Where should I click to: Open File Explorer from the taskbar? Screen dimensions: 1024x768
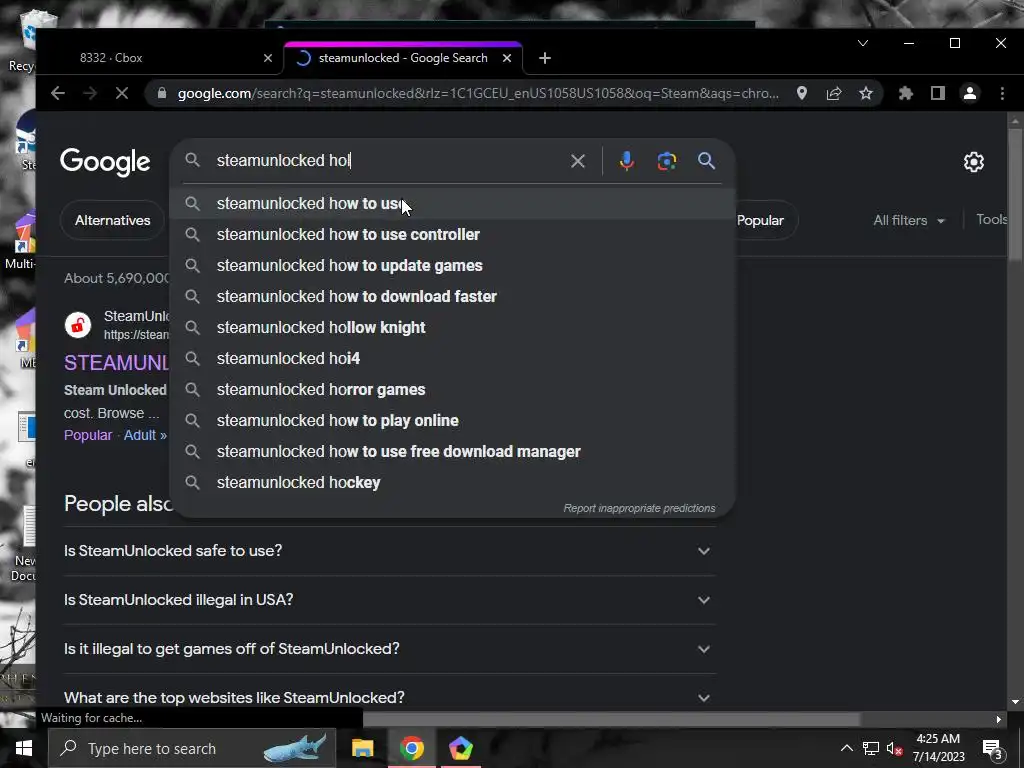point(362,748)
